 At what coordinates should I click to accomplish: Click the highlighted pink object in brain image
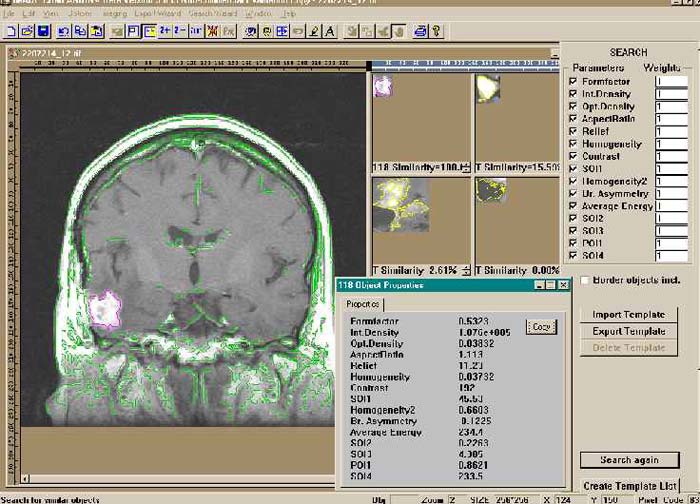pos(105,309)
